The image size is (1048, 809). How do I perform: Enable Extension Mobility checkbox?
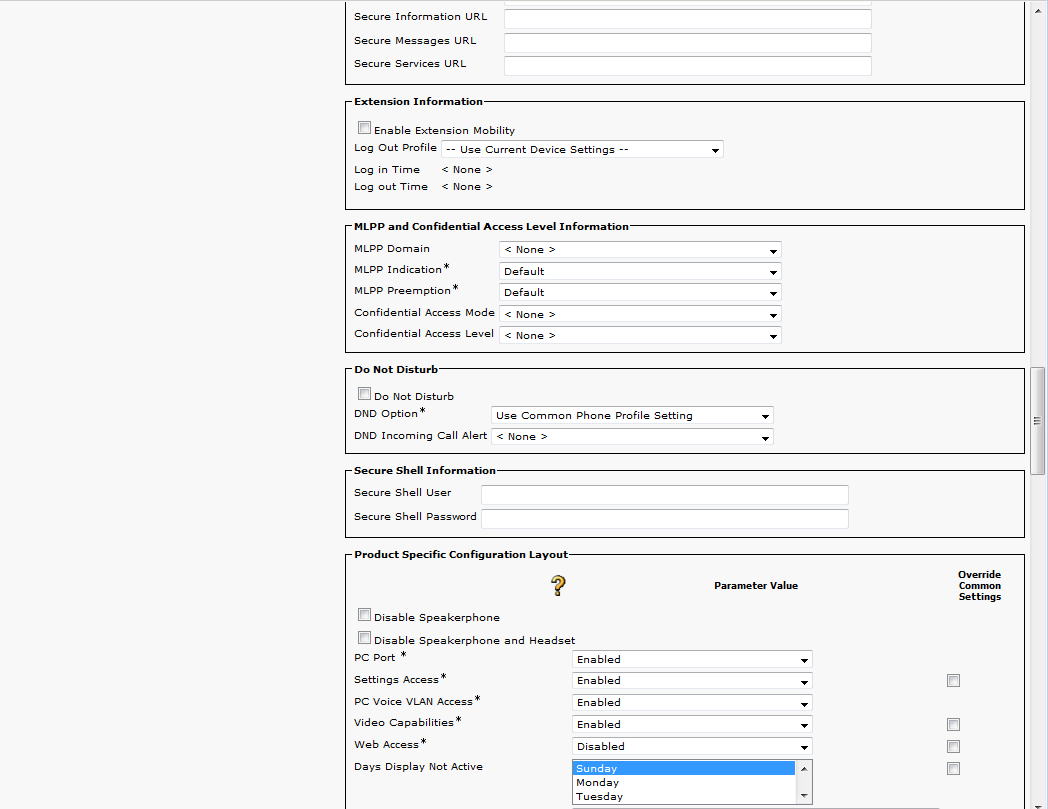coord(365,128)
